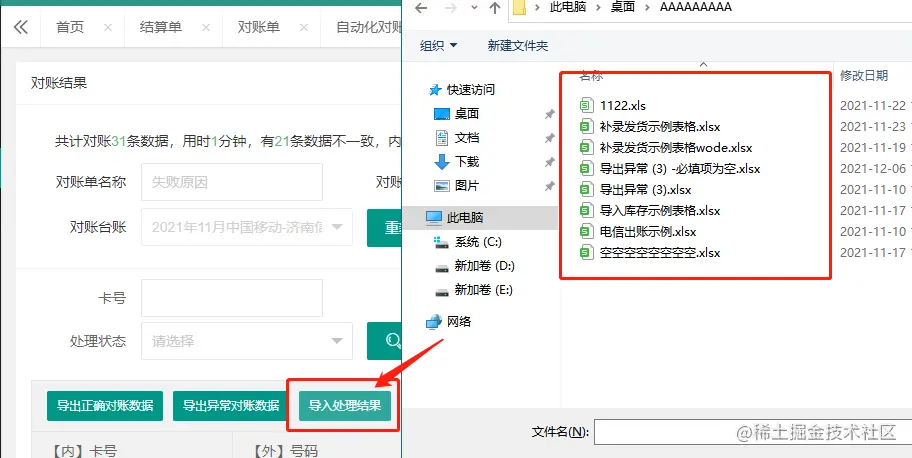Open the 处理状态 dropdown
This screenshot has height=458, width=912.
(x=247, y=341)
